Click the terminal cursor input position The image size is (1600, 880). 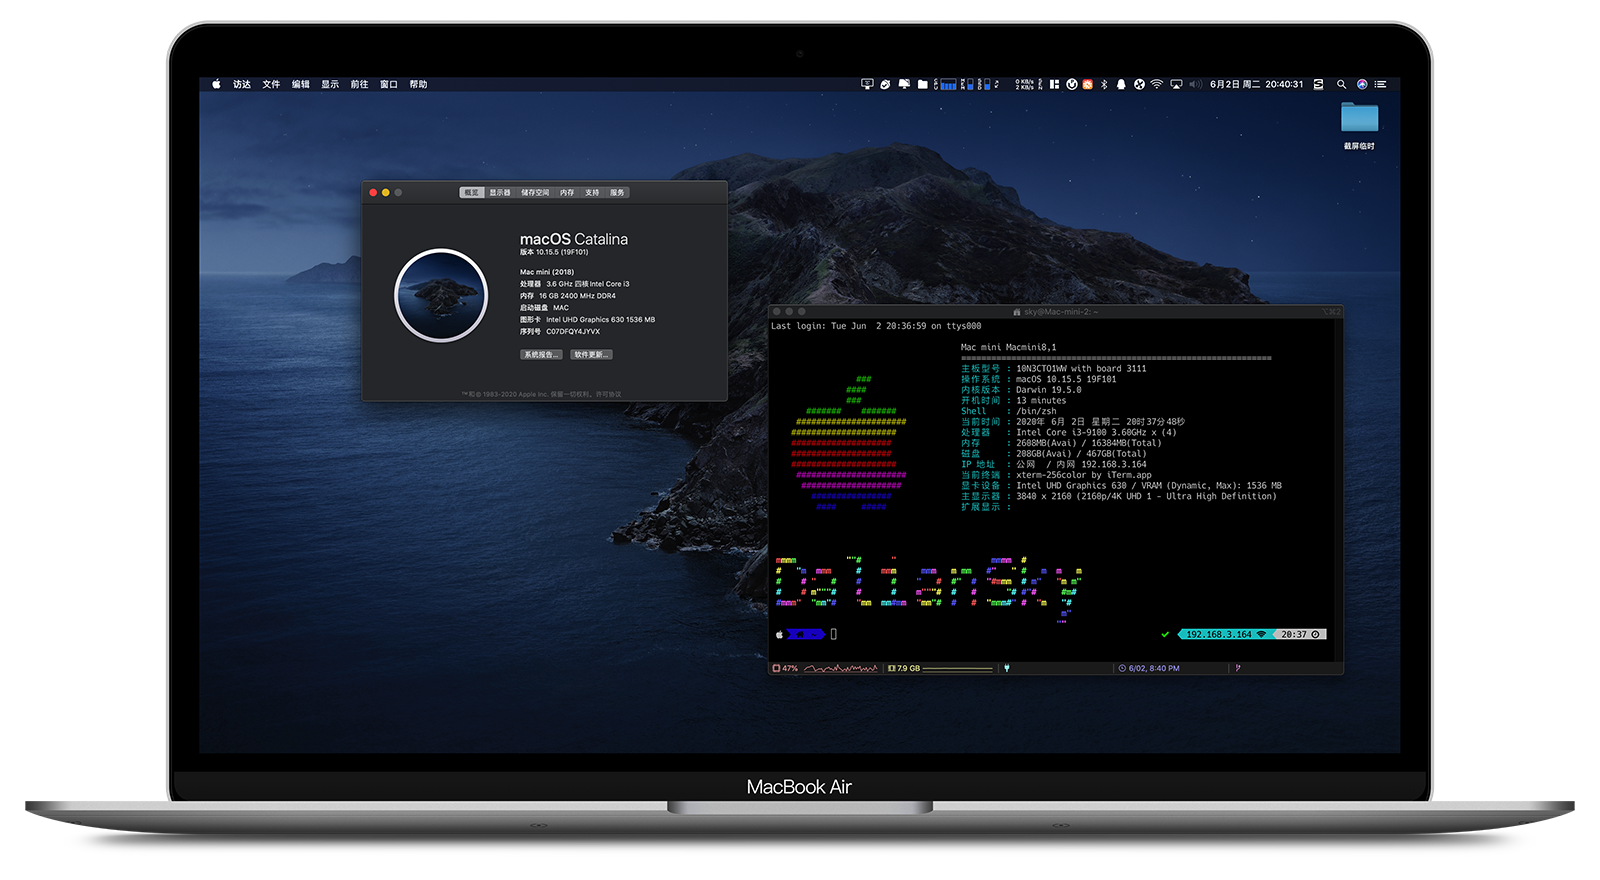(x=834, y=634)
